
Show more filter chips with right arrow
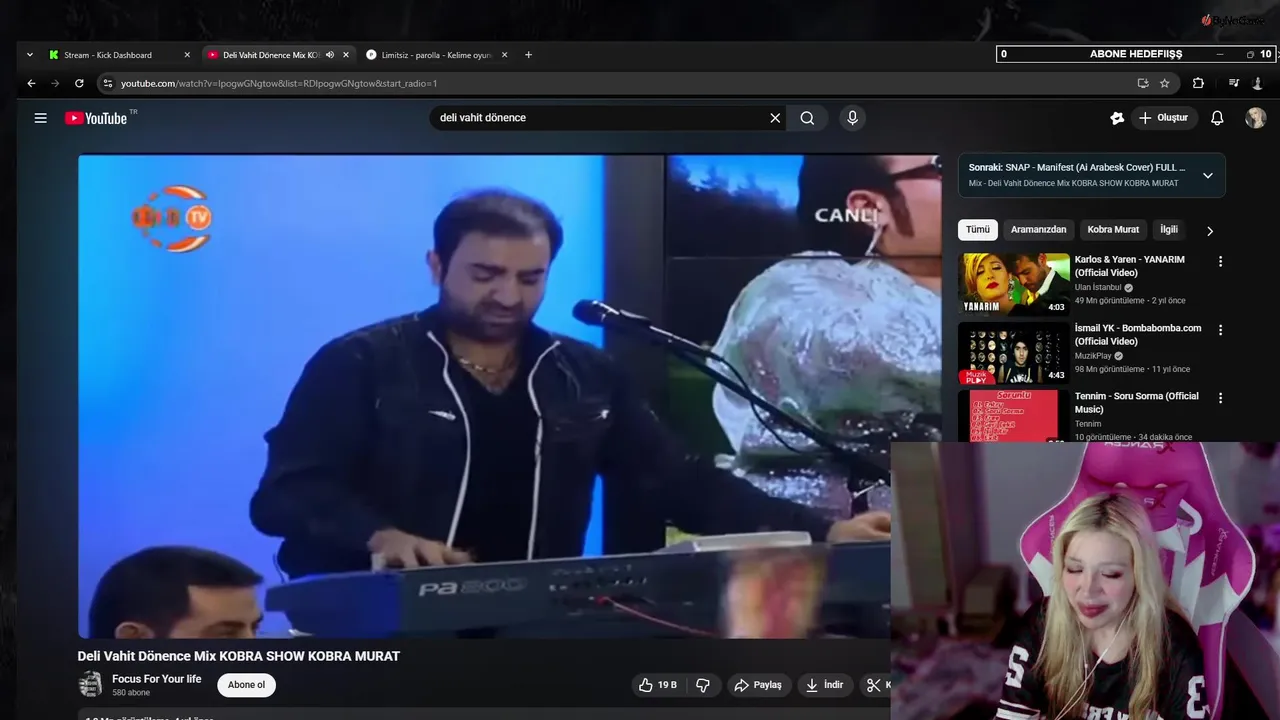tap(1209, 231)
